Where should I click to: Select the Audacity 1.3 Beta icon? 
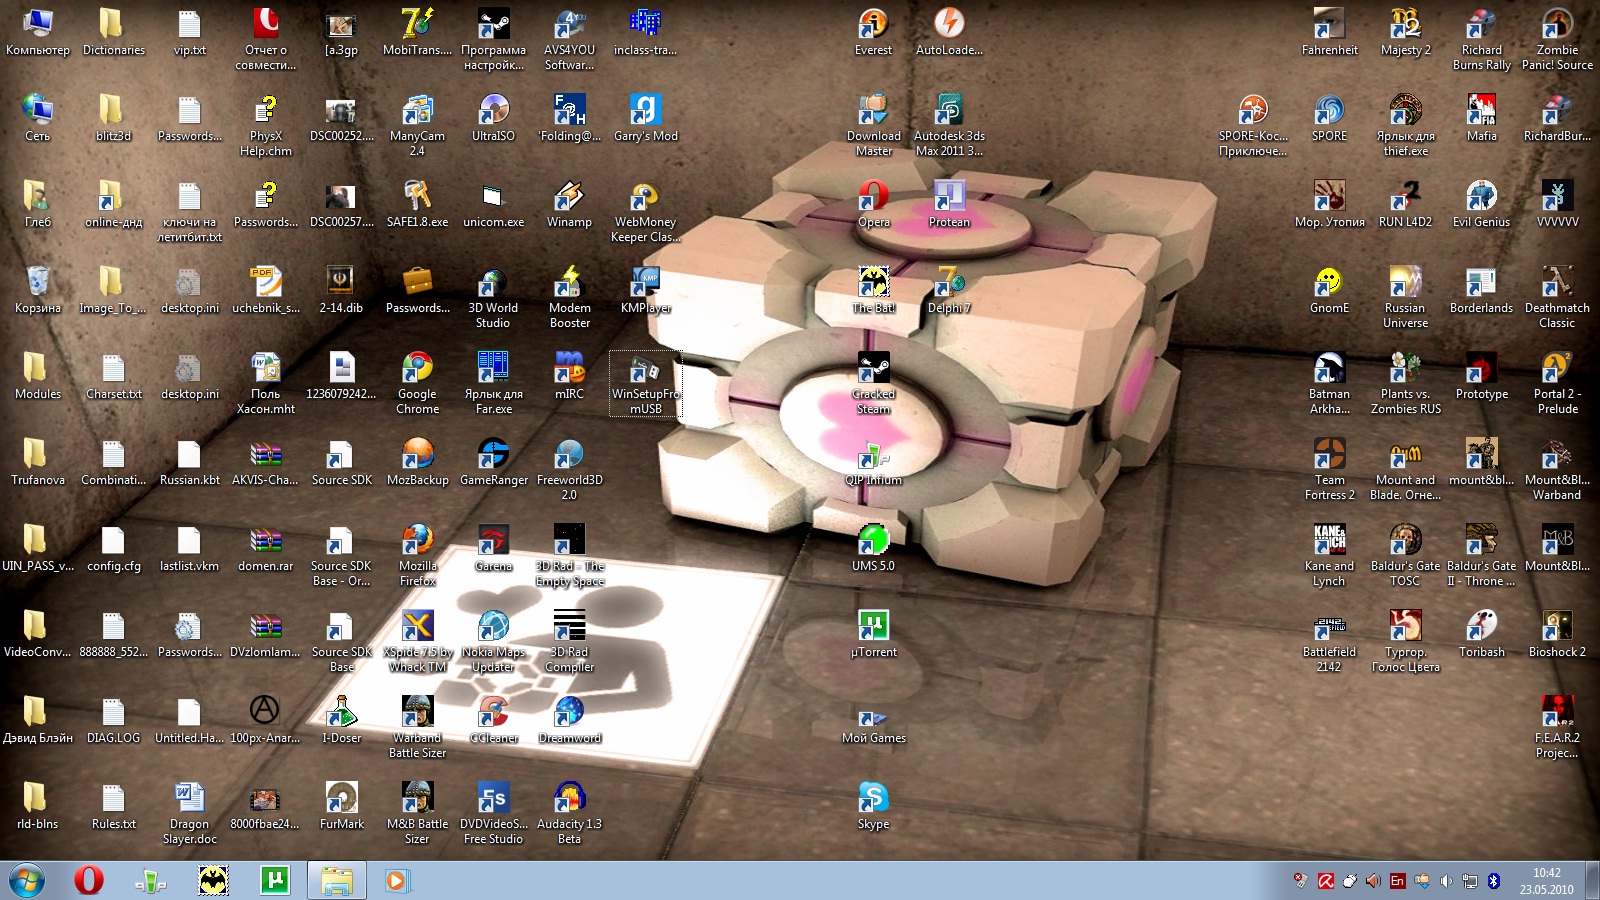click(569, 800)
